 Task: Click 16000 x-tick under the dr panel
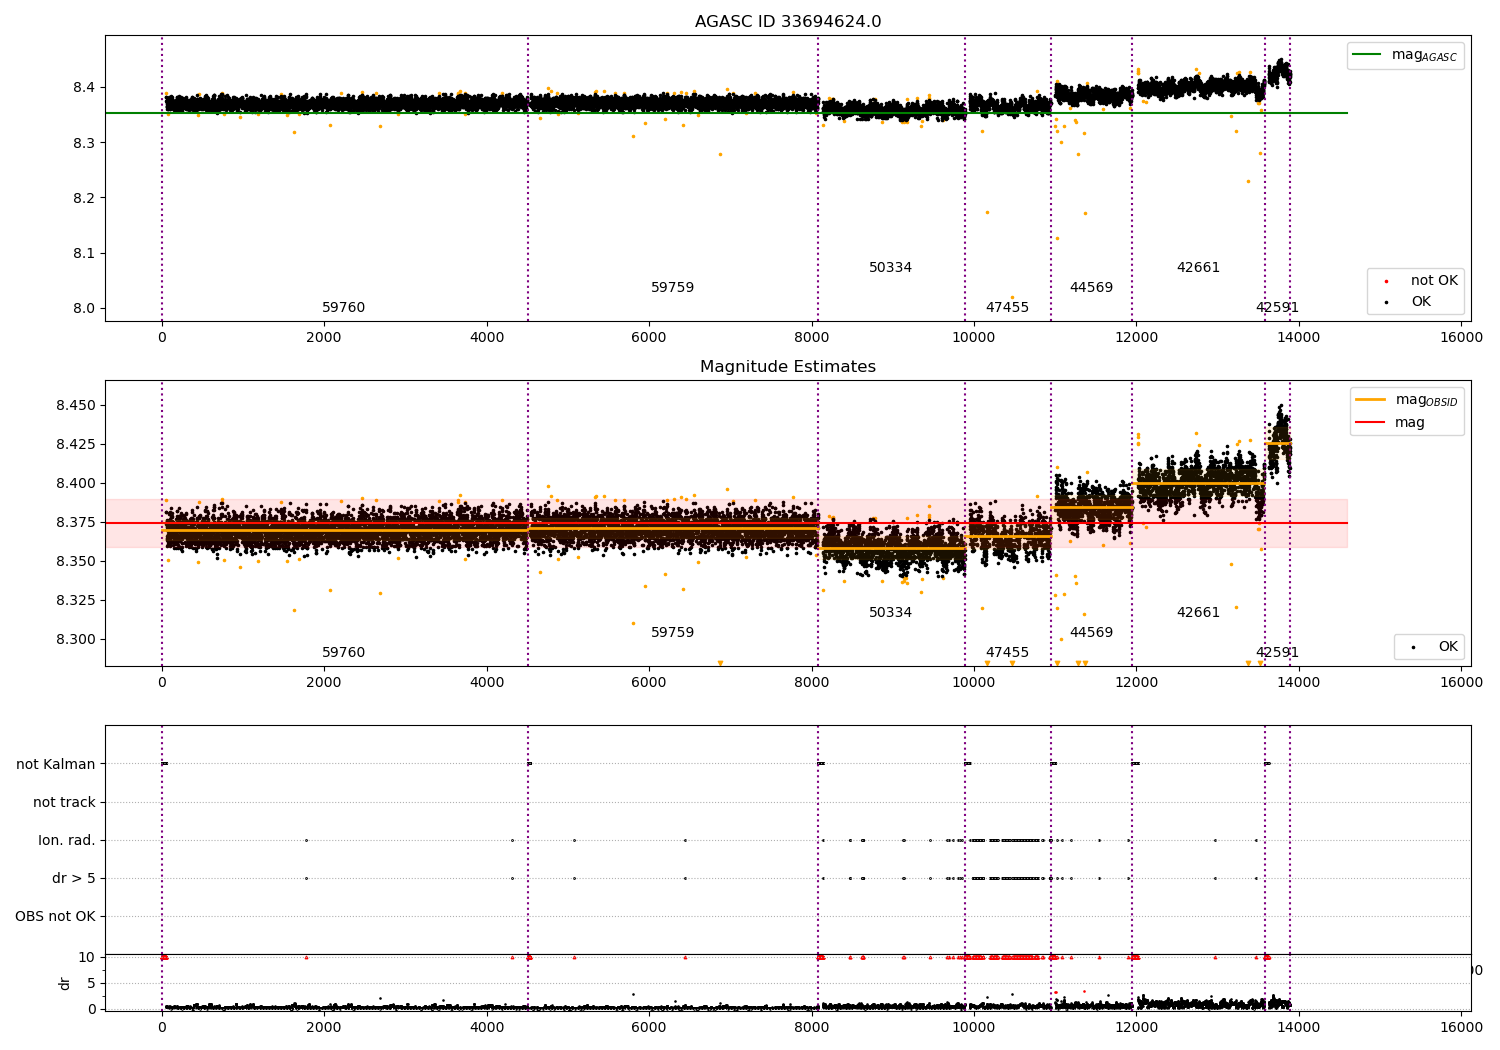pos(1461,1027)
